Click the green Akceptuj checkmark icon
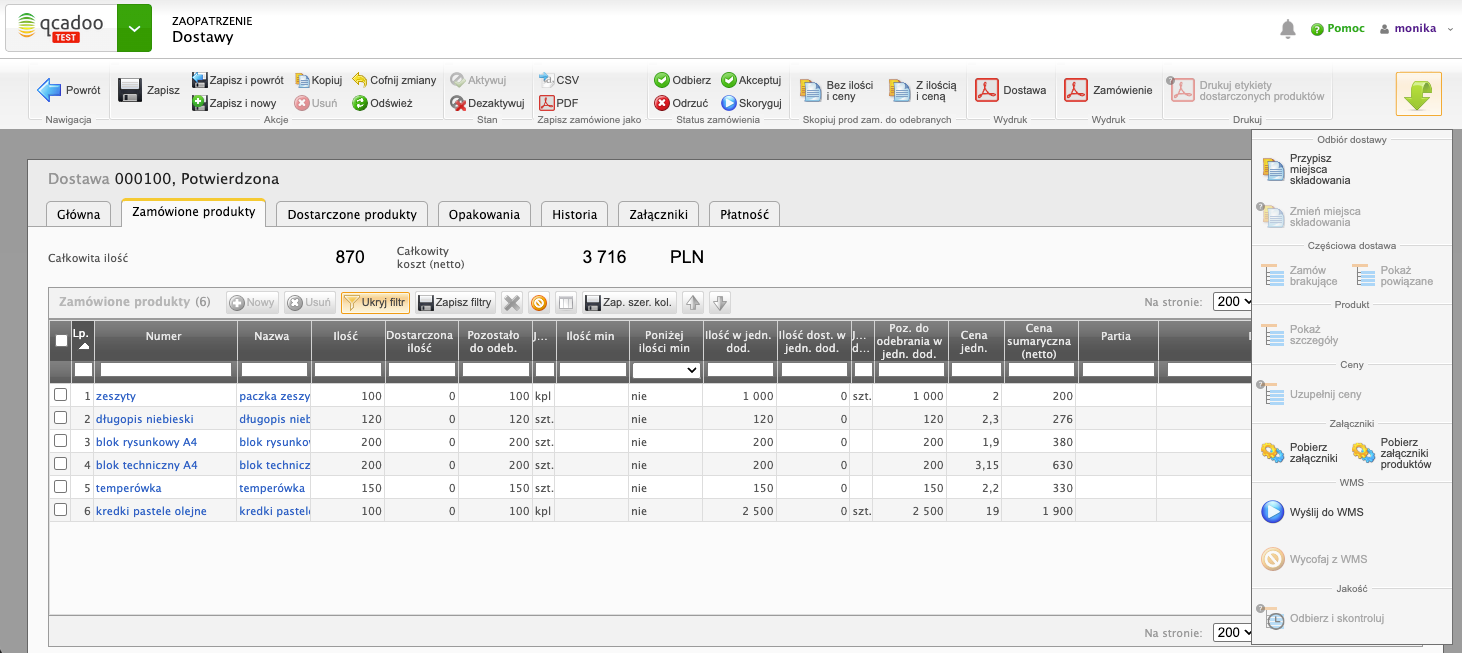 [729, 80]
